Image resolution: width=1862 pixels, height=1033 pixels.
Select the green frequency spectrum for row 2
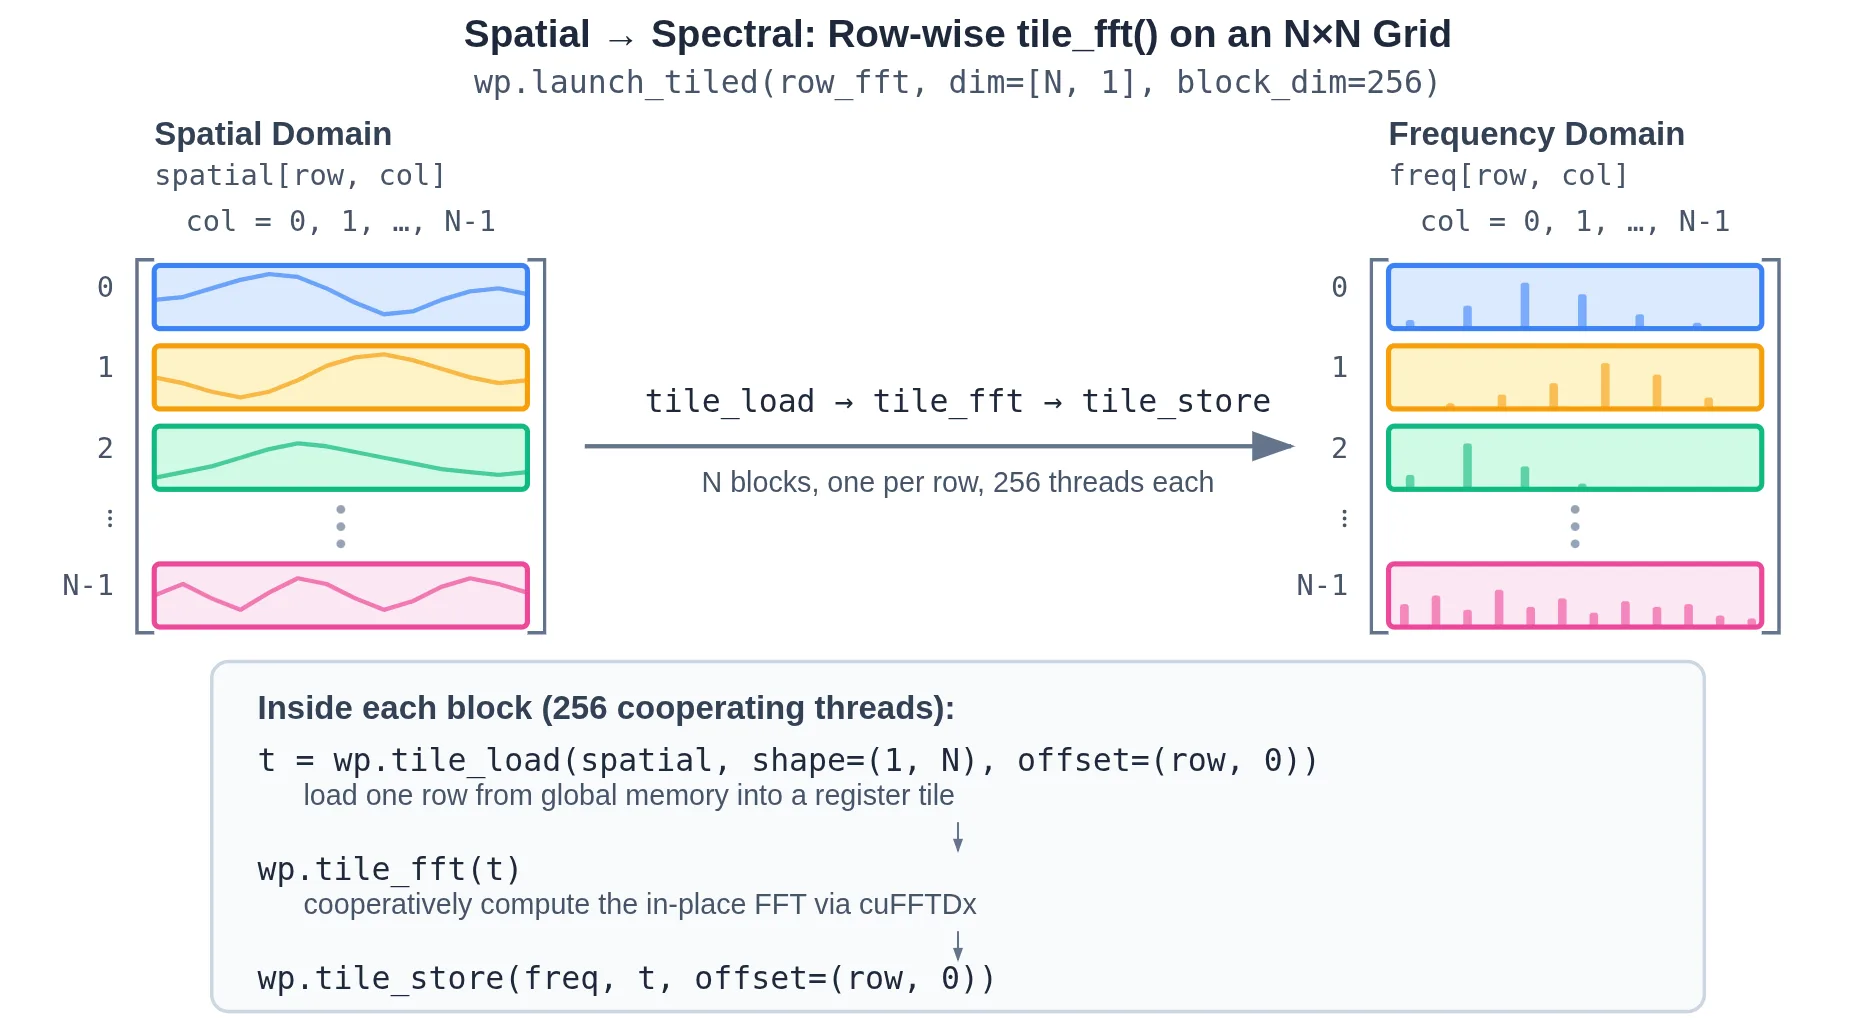[1573, 457]
